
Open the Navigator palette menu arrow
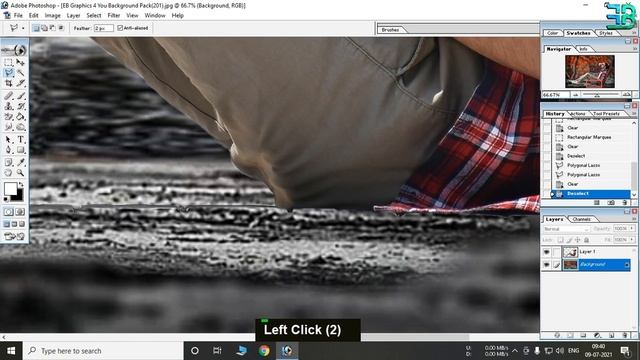pyautogui.click(x=634, y=49)
